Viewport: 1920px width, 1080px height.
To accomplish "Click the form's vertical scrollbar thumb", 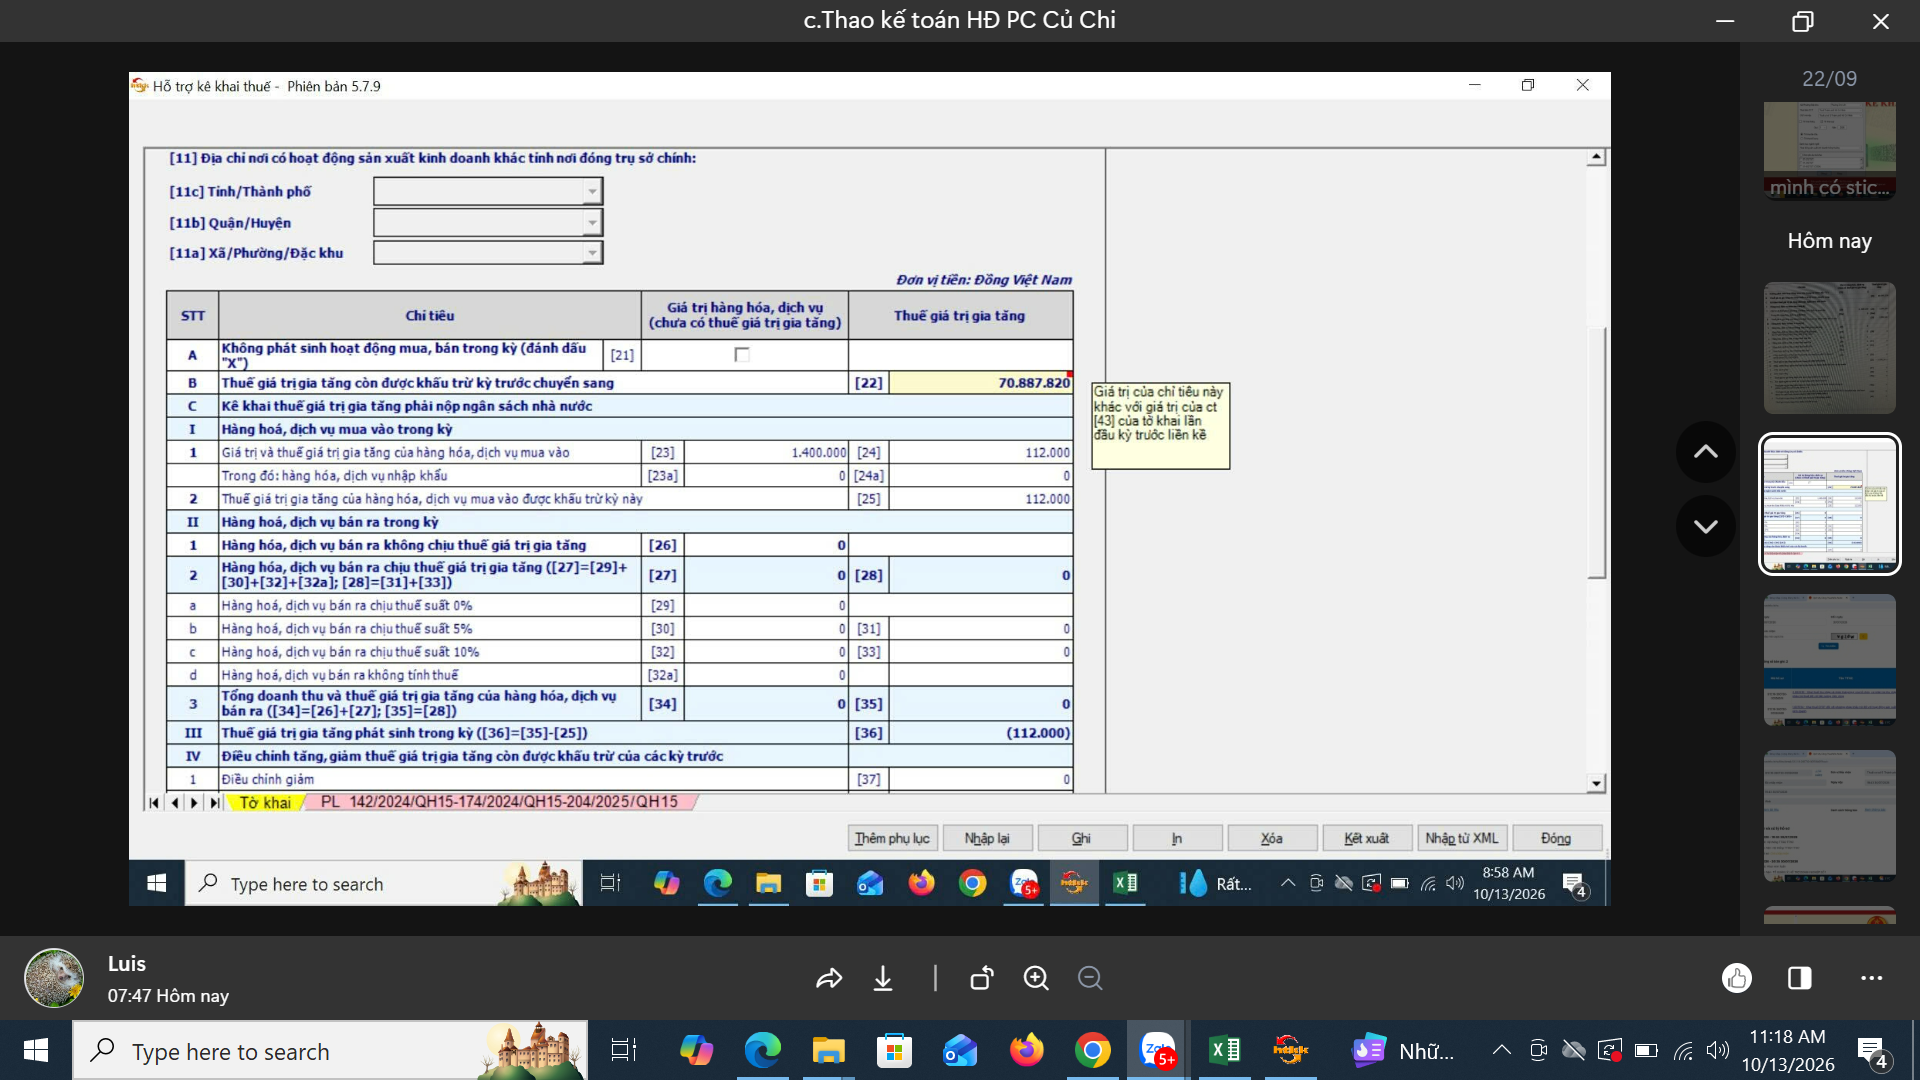I will (x=1597, y=452).
